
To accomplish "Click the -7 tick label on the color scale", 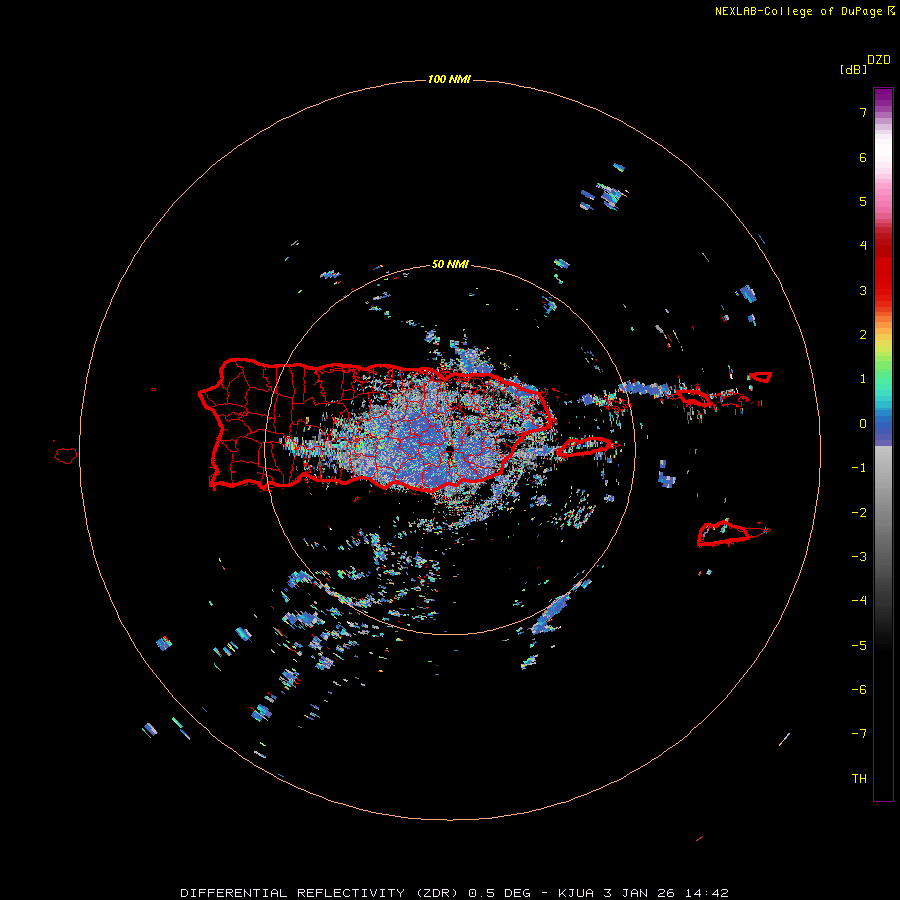I will pyautogui.click(x=859, y=734).
